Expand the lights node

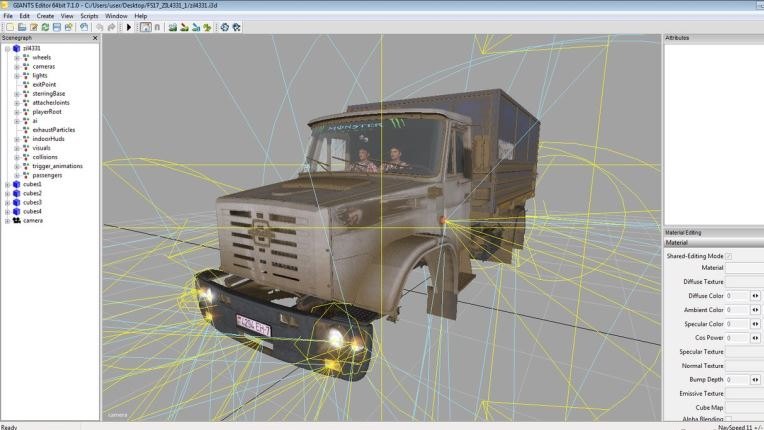pos(17,76)
